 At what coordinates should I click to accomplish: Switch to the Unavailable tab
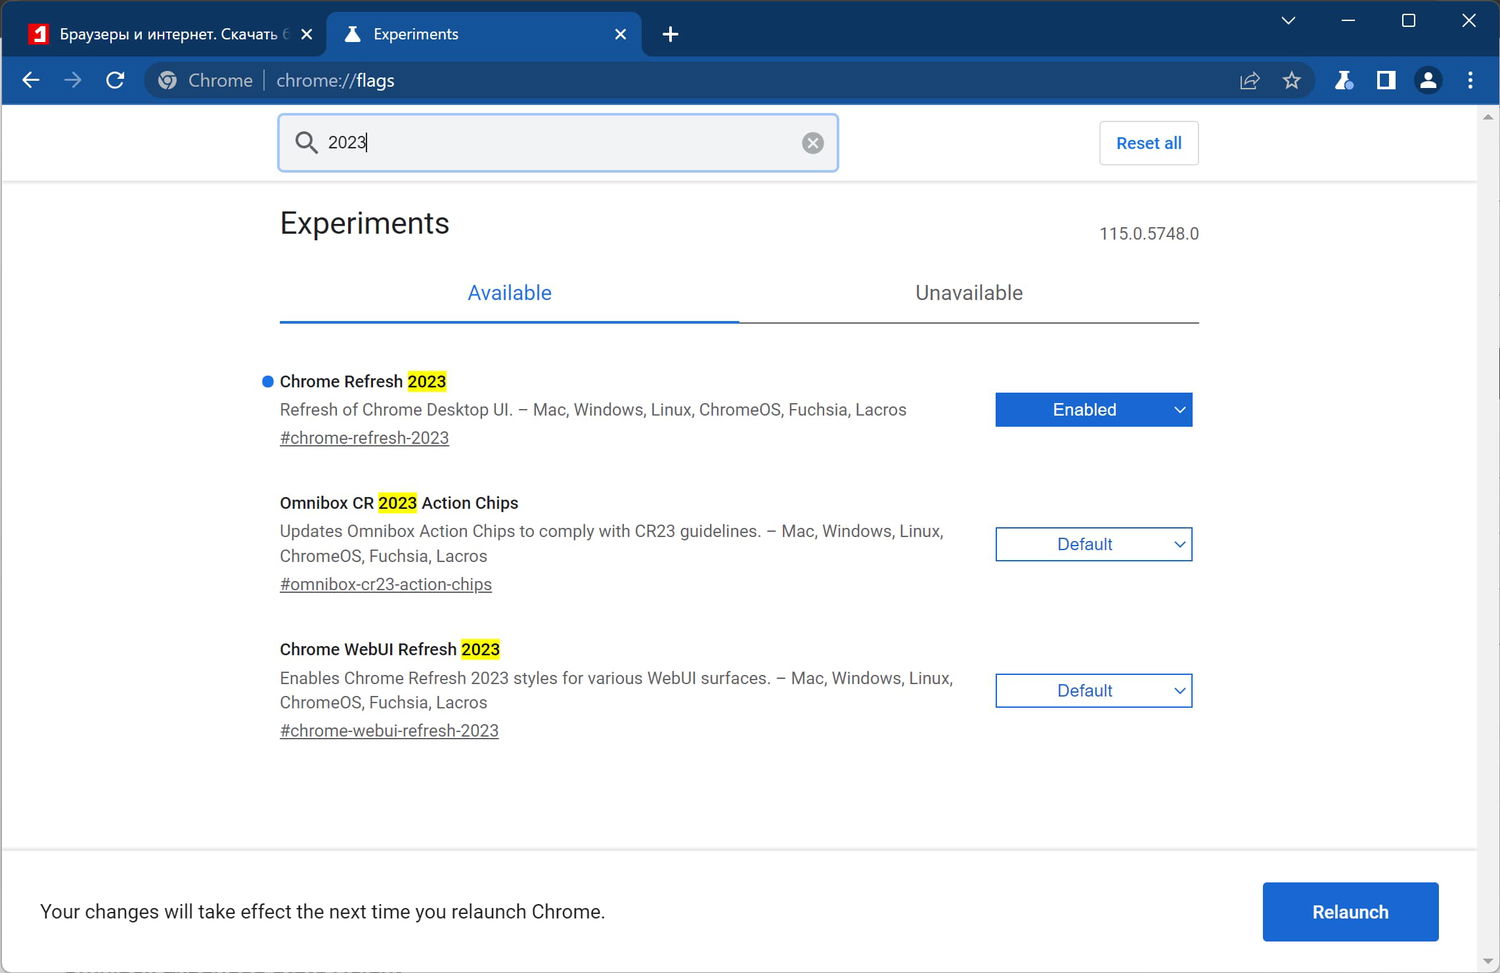(968, 293)
